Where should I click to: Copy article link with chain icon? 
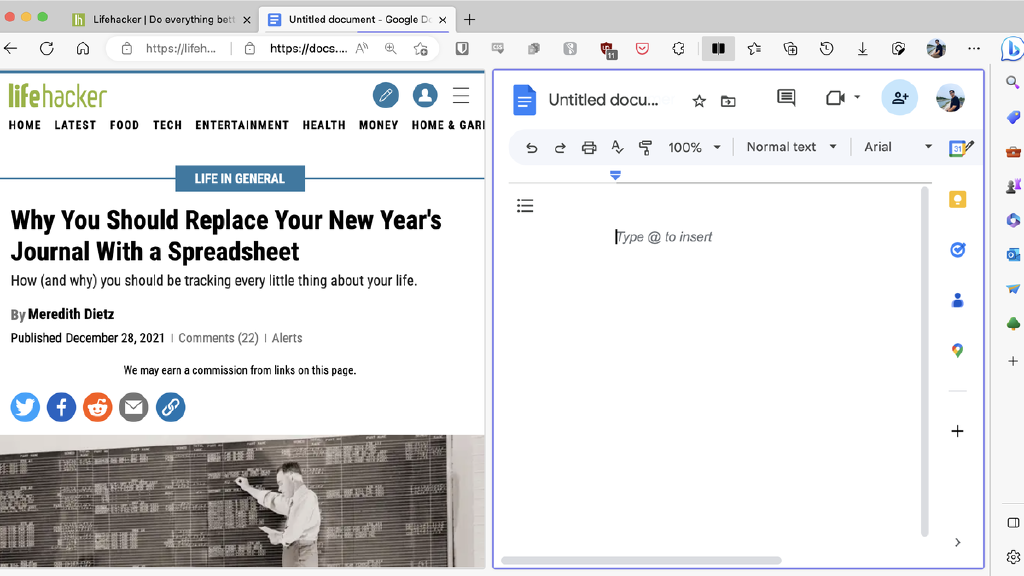(x=170, y=407)
